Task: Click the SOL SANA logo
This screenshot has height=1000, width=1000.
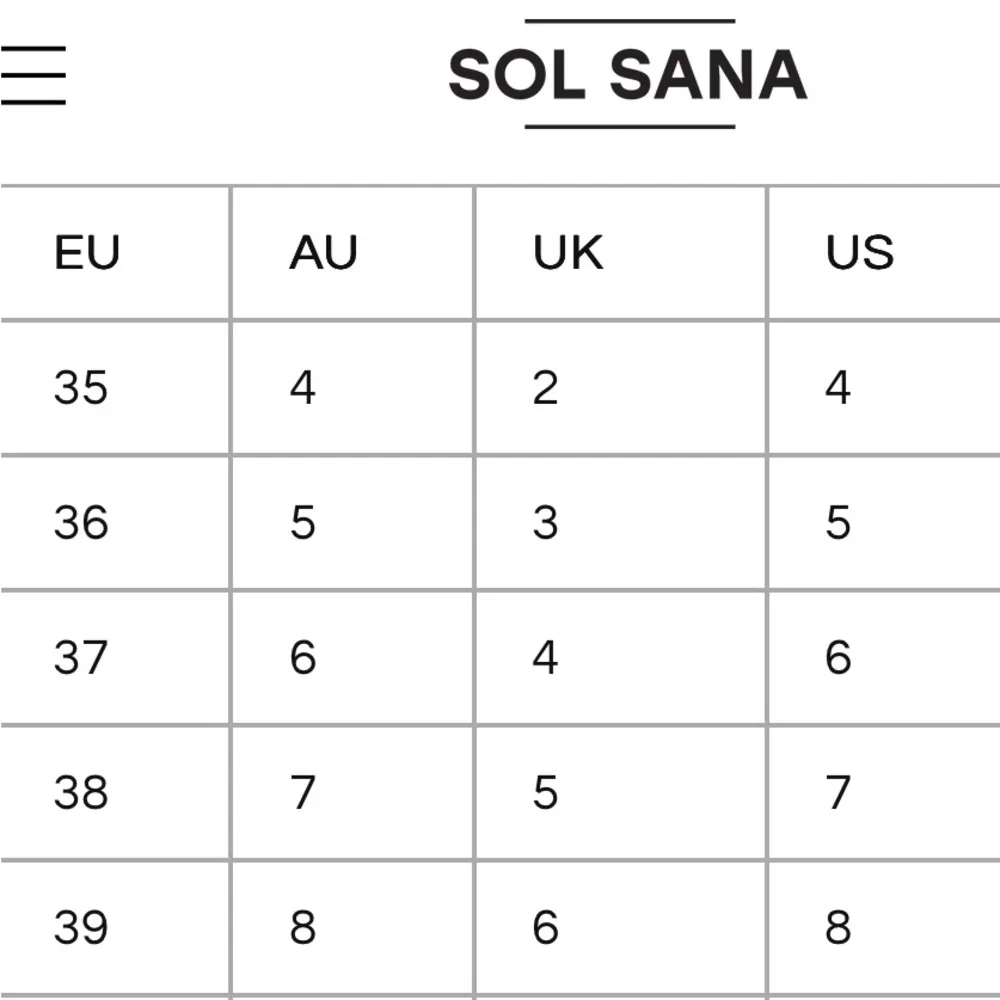Action: point(628,75)
